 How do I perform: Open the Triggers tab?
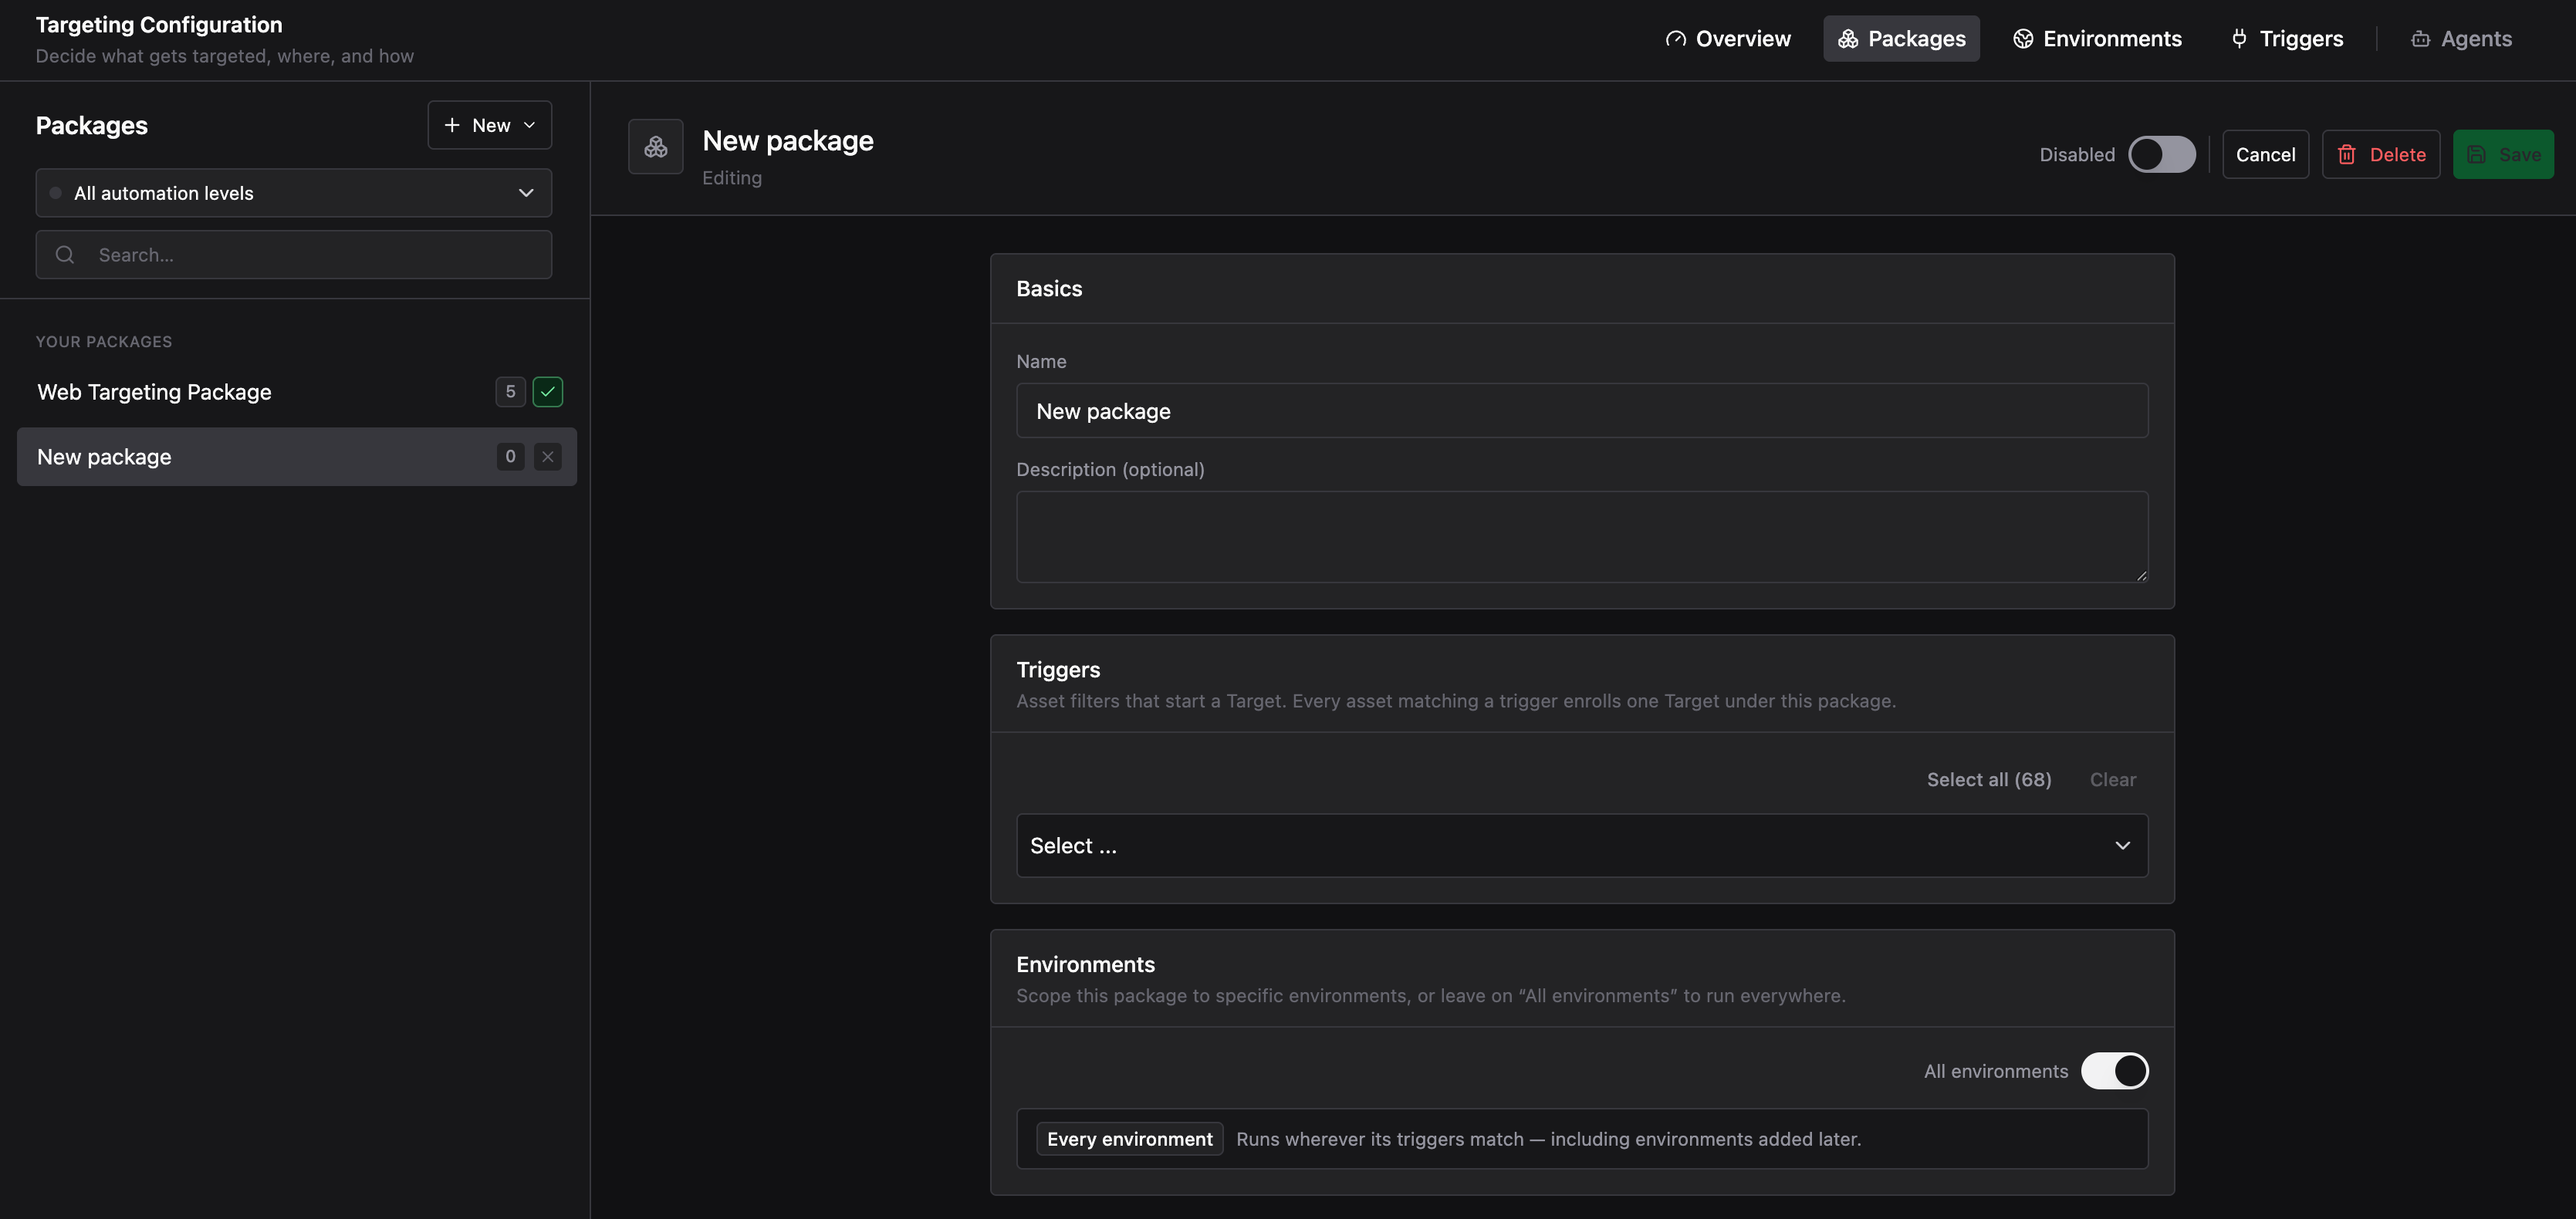[x=2287, y=39]
